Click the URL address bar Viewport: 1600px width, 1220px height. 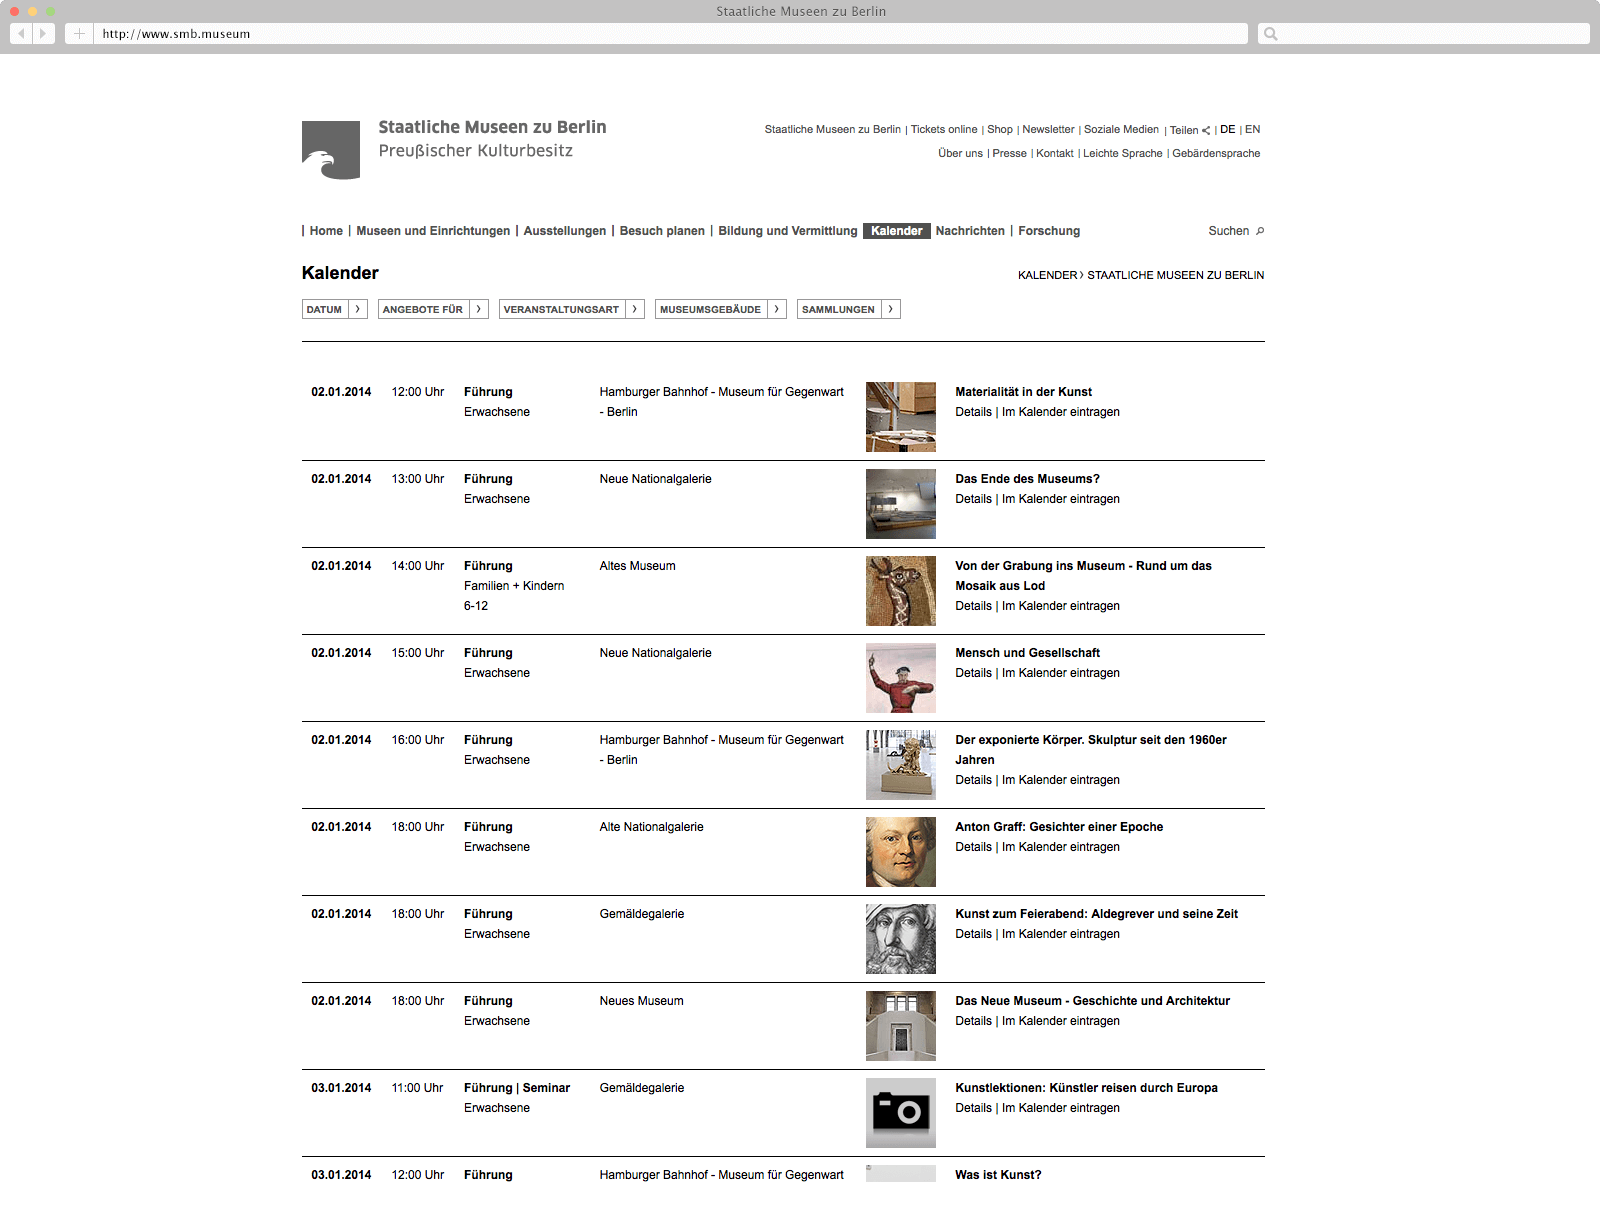[x=671, y=33]
